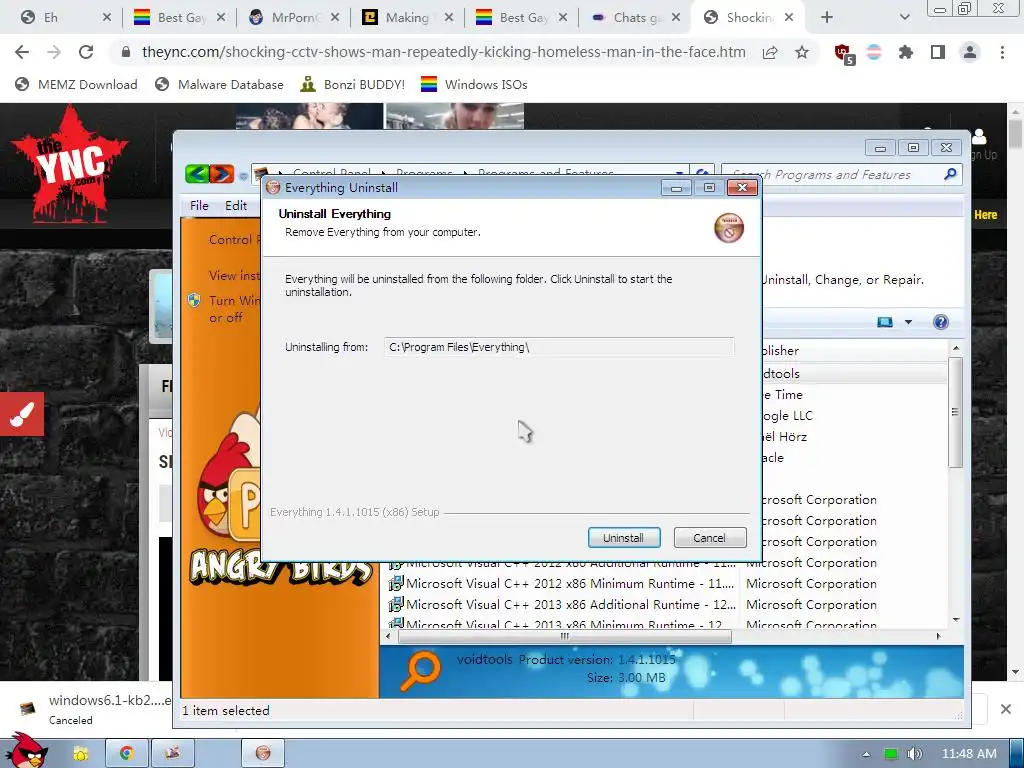Click the green back arrow in Control Panel window
Screen dimensions: 1024x768
pyautogui.click(x=197, y=174)
